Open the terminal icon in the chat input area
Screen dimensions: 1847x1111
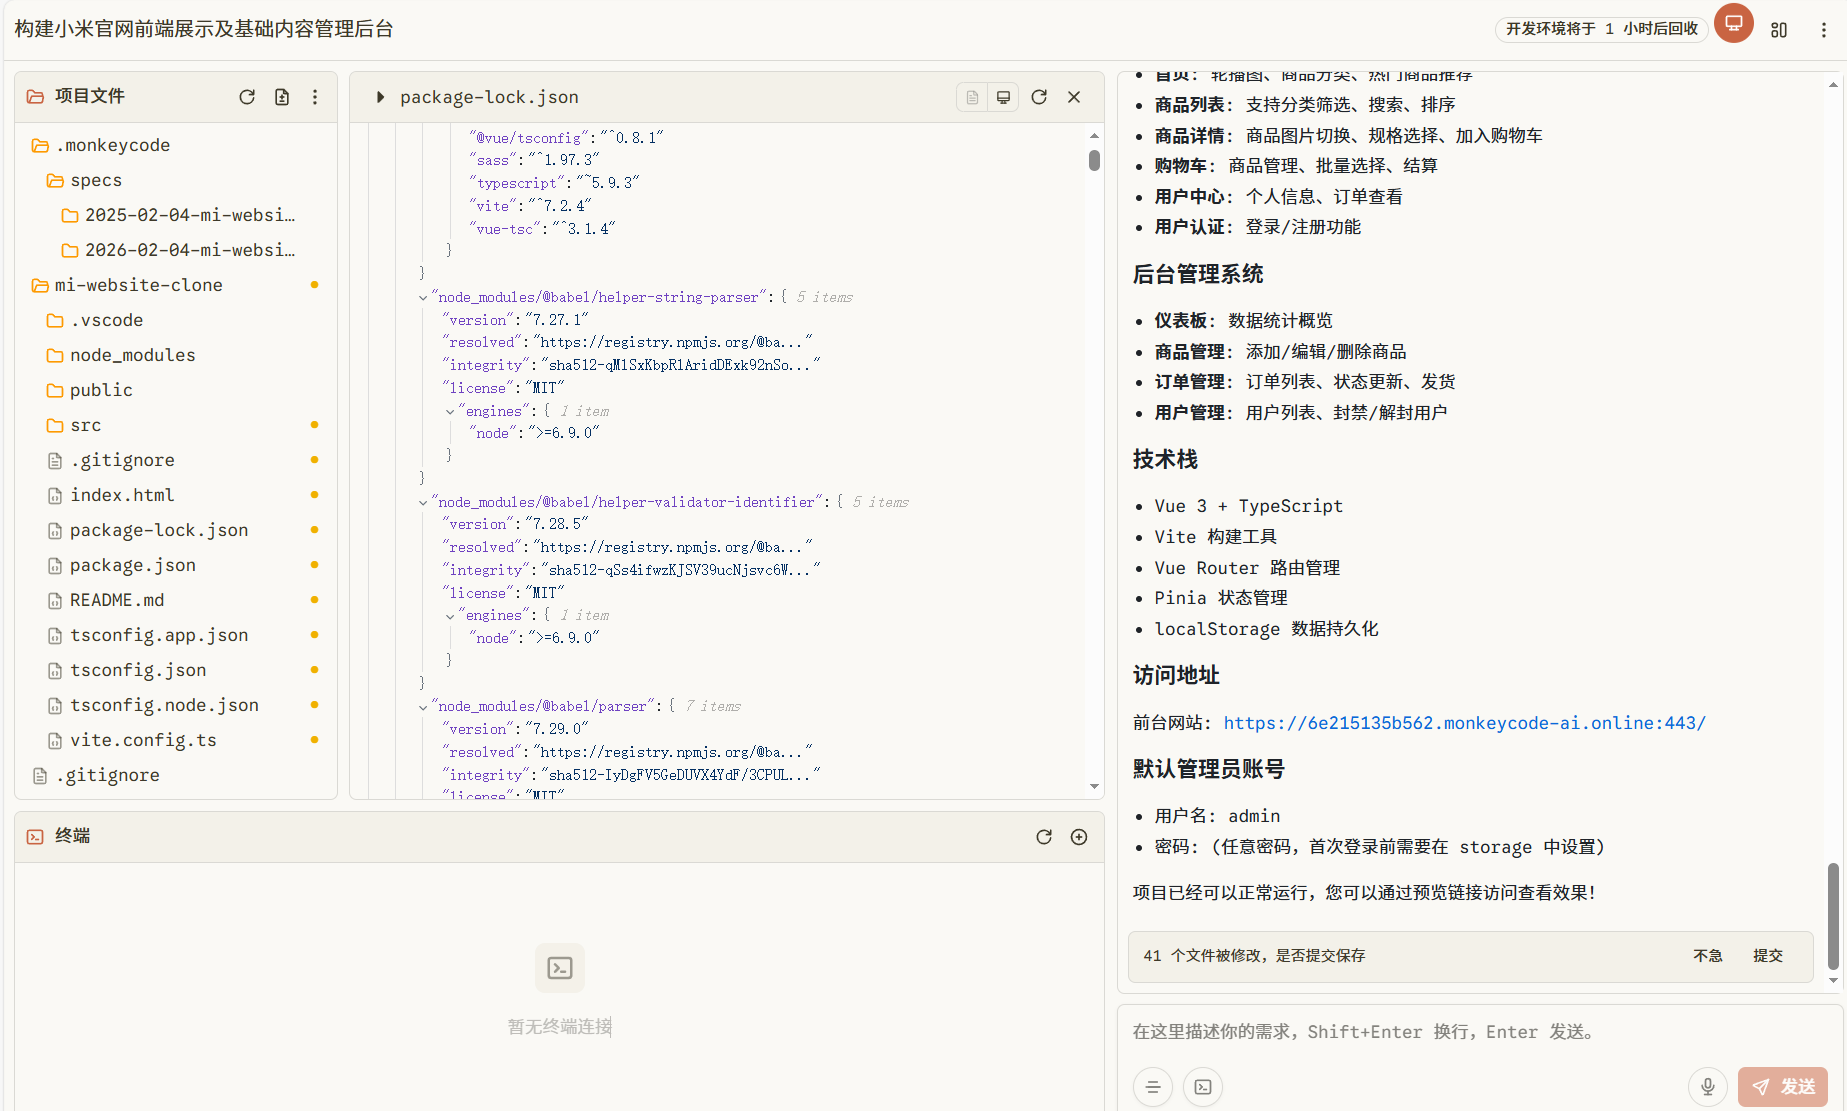1203,1087
